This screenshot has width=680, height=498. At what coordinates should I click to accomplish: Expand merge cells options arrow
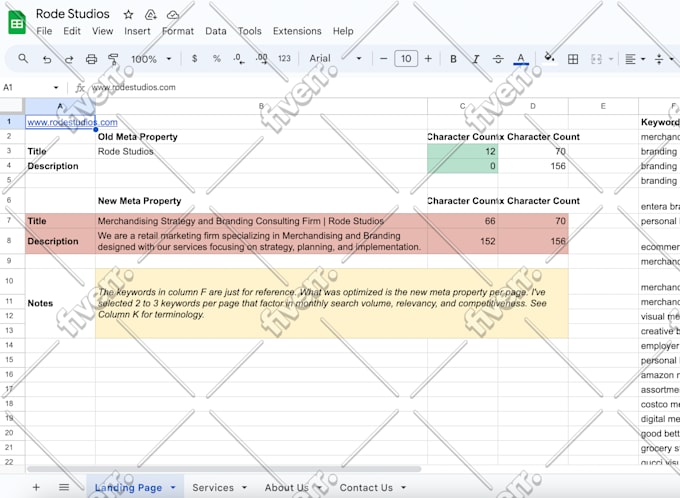(x=611, y=59)
